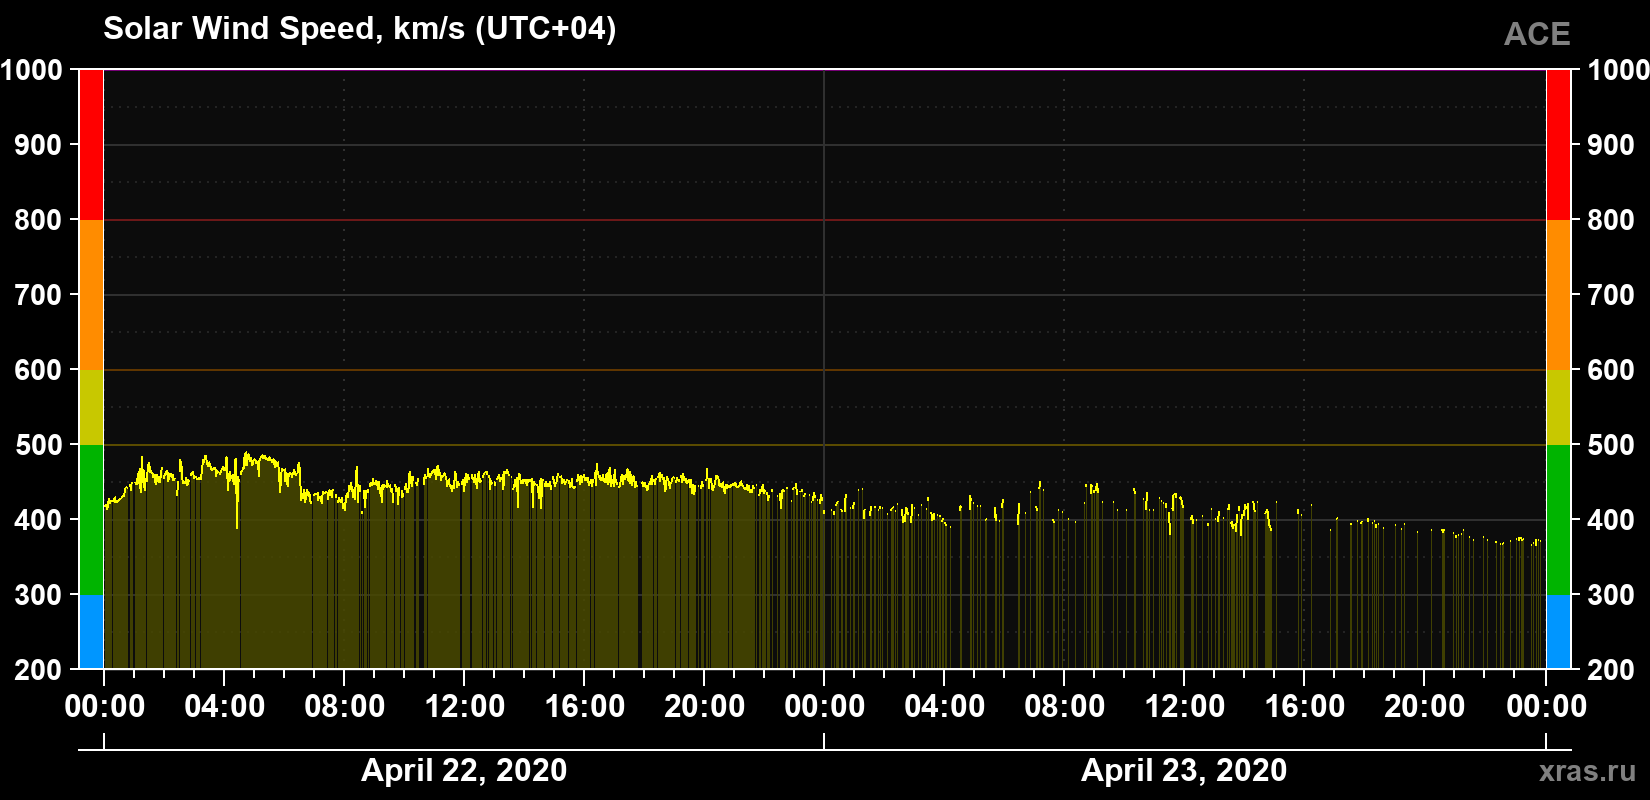Click the left axis '700' label
1650x800 pixels.
[39, 295]
